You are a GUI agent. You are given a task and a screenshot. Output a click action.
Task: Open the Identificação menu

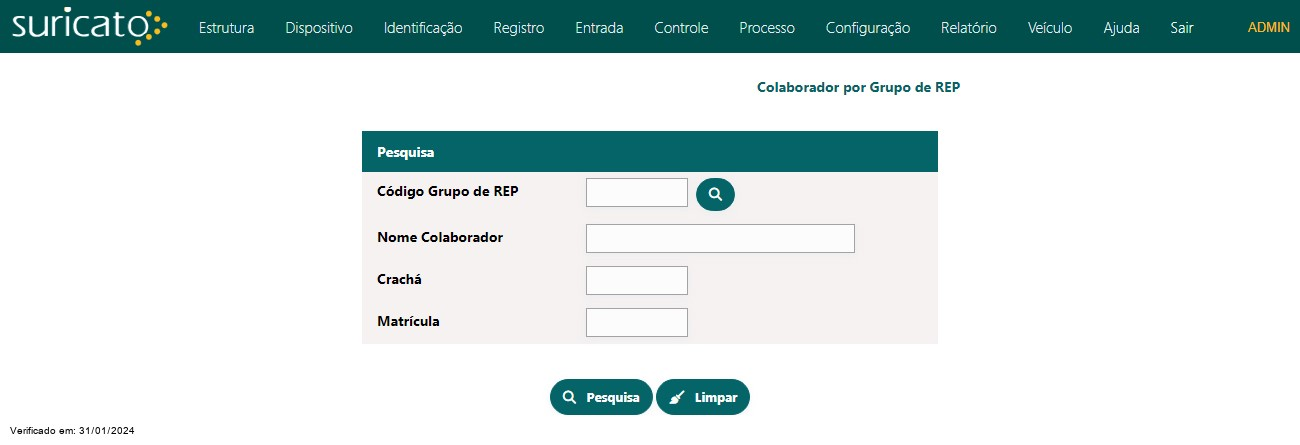[423, 28]
